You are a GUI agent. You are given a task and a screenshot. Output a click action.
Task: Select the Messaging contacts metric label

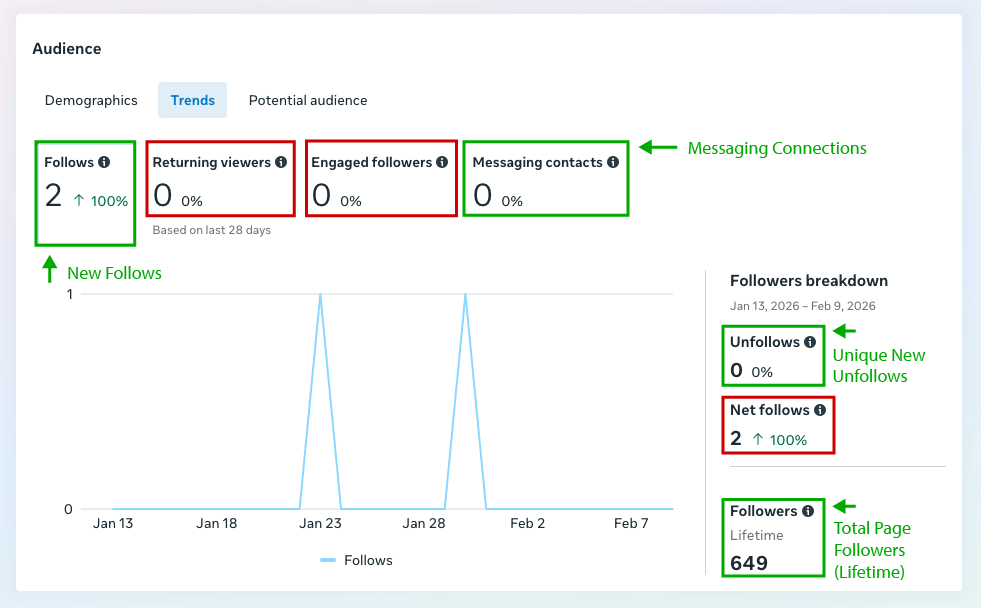coord(537,162)
